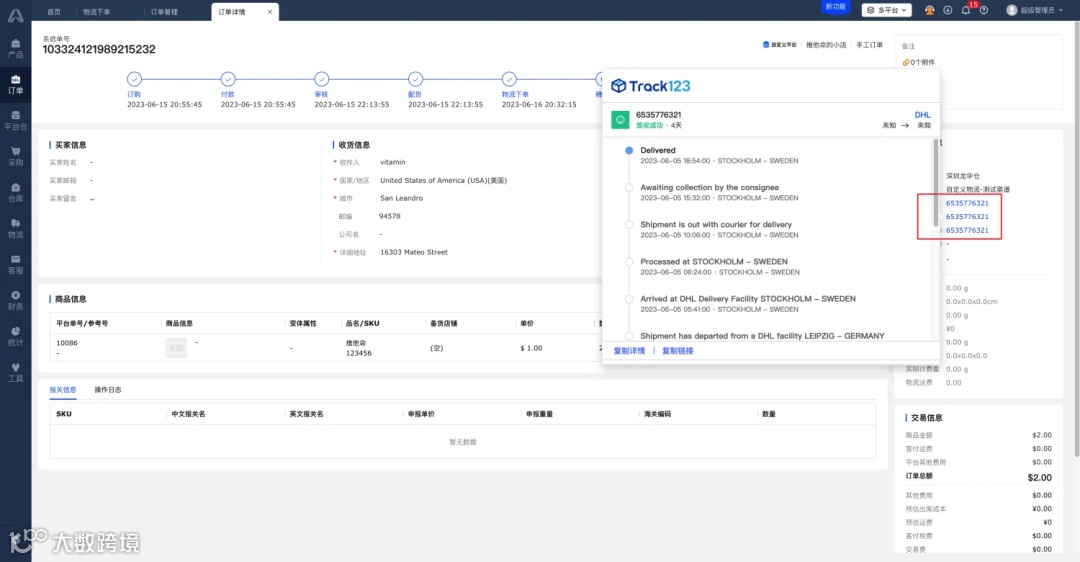Open the 客服 (Customer service) sidebar section
This screenshot has height=562, width=1080.
pyautogui.click(x=15, y=265)
